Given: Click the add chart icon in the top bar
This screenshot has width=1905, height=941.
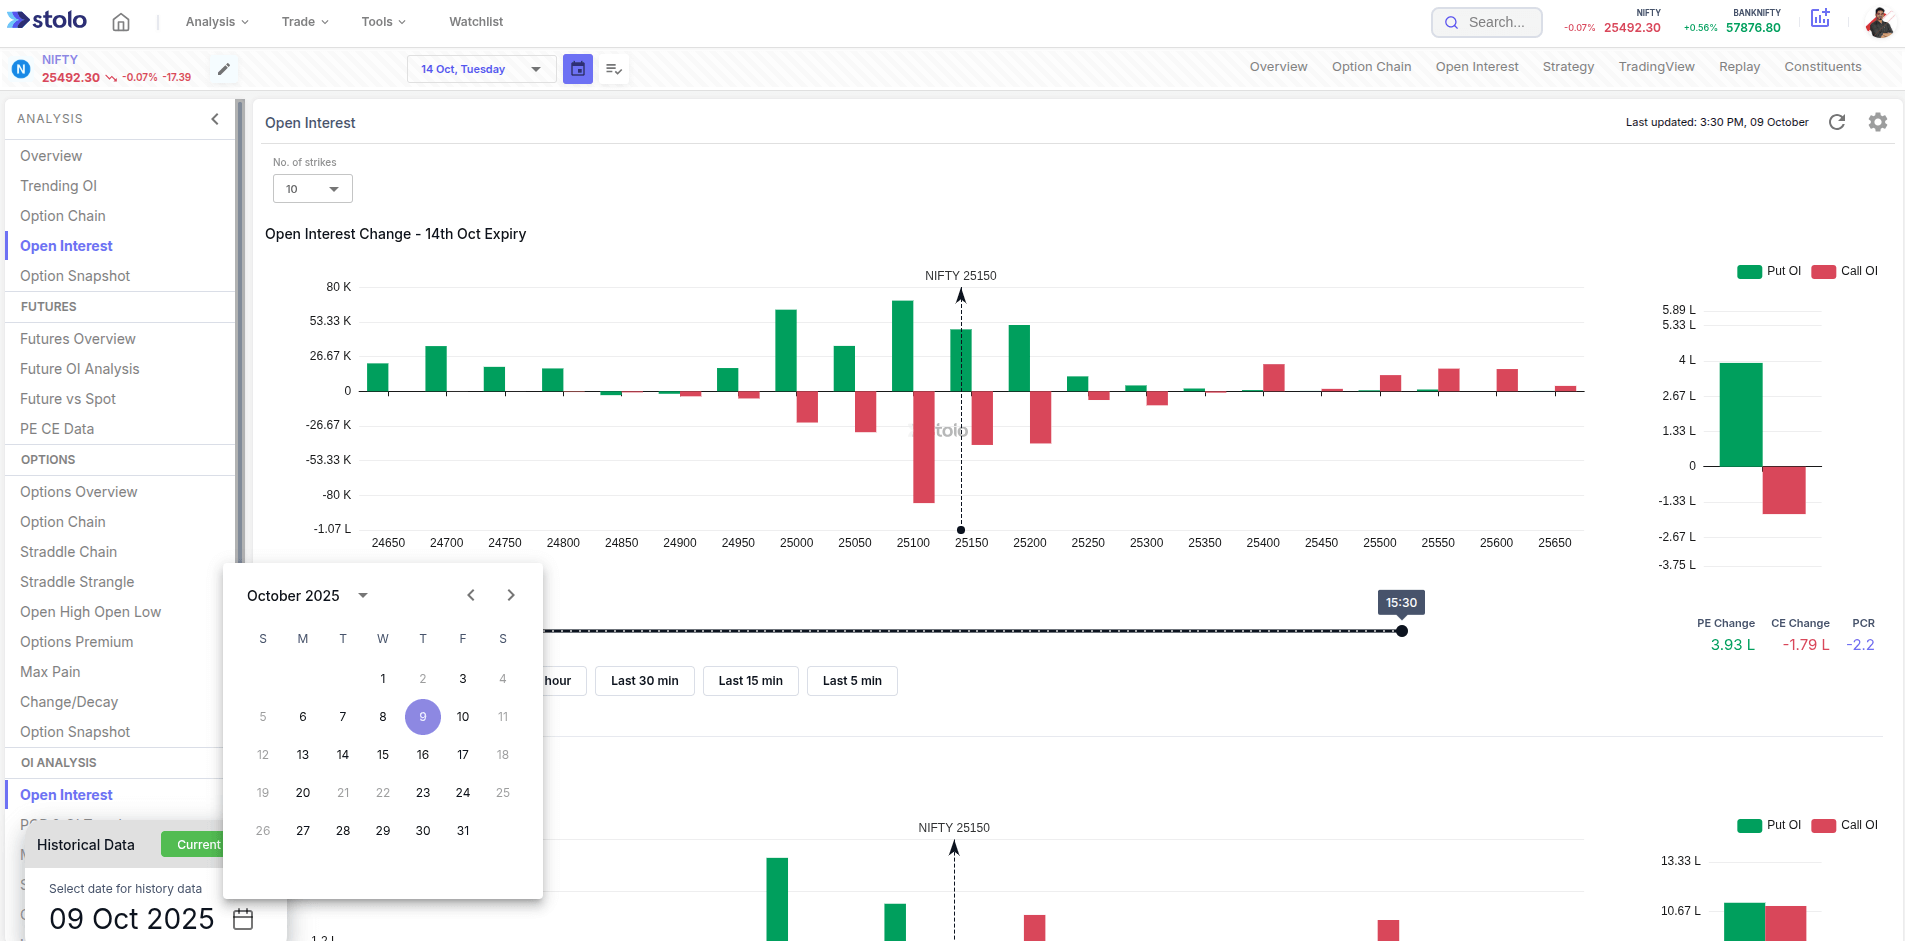Looking at the screenshot, I should (x=1820, y=19).
